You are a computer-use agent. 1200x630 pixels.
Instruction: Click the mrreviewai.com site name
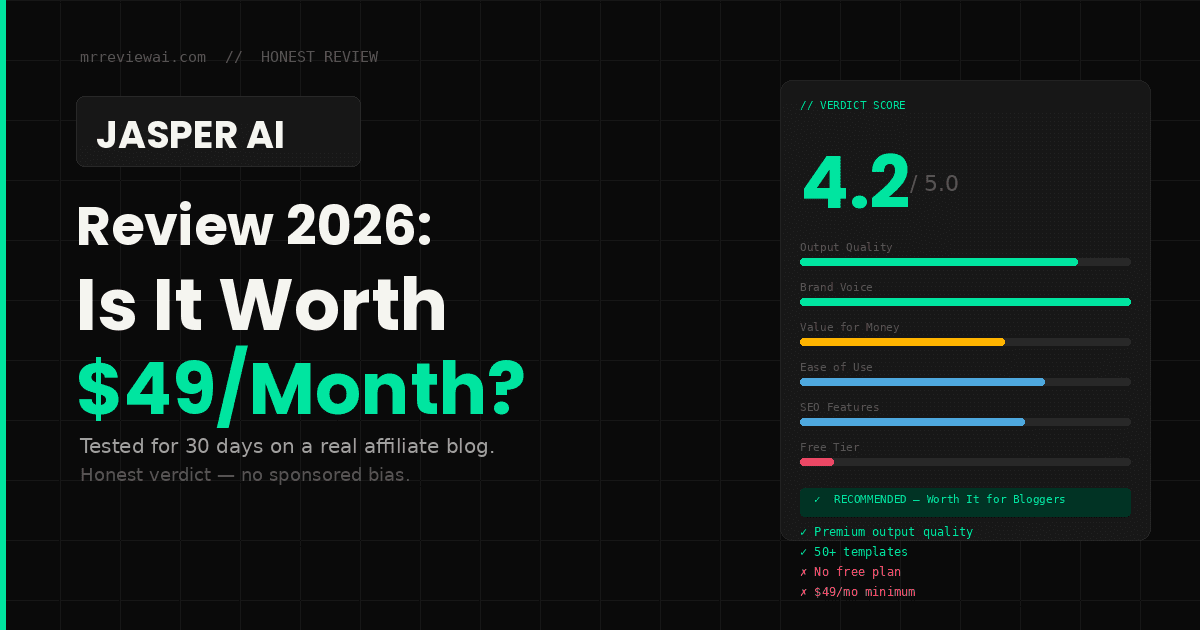(x=143, y=57)
